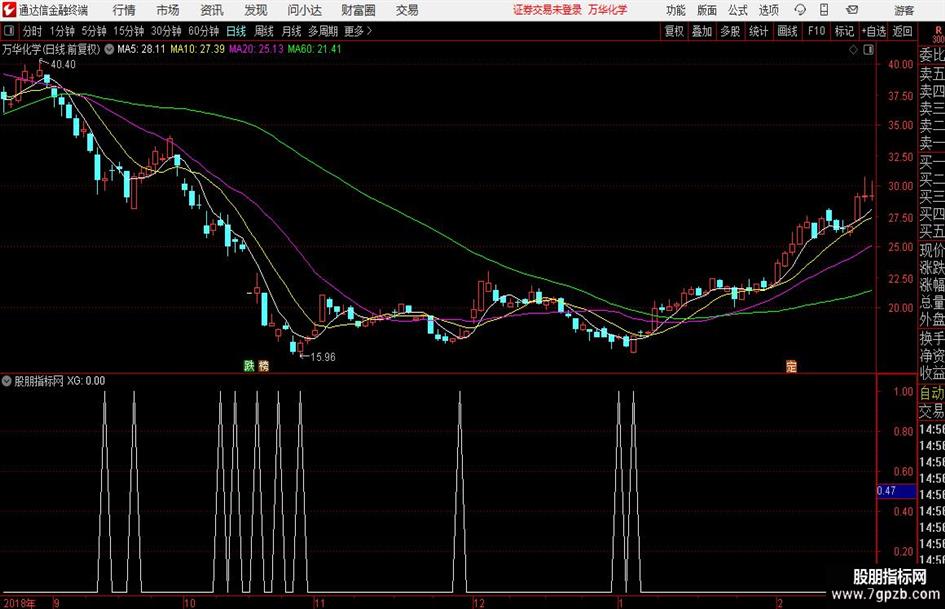Click the MA60: 21.41 label
The image size is (945, 609).
315,49
